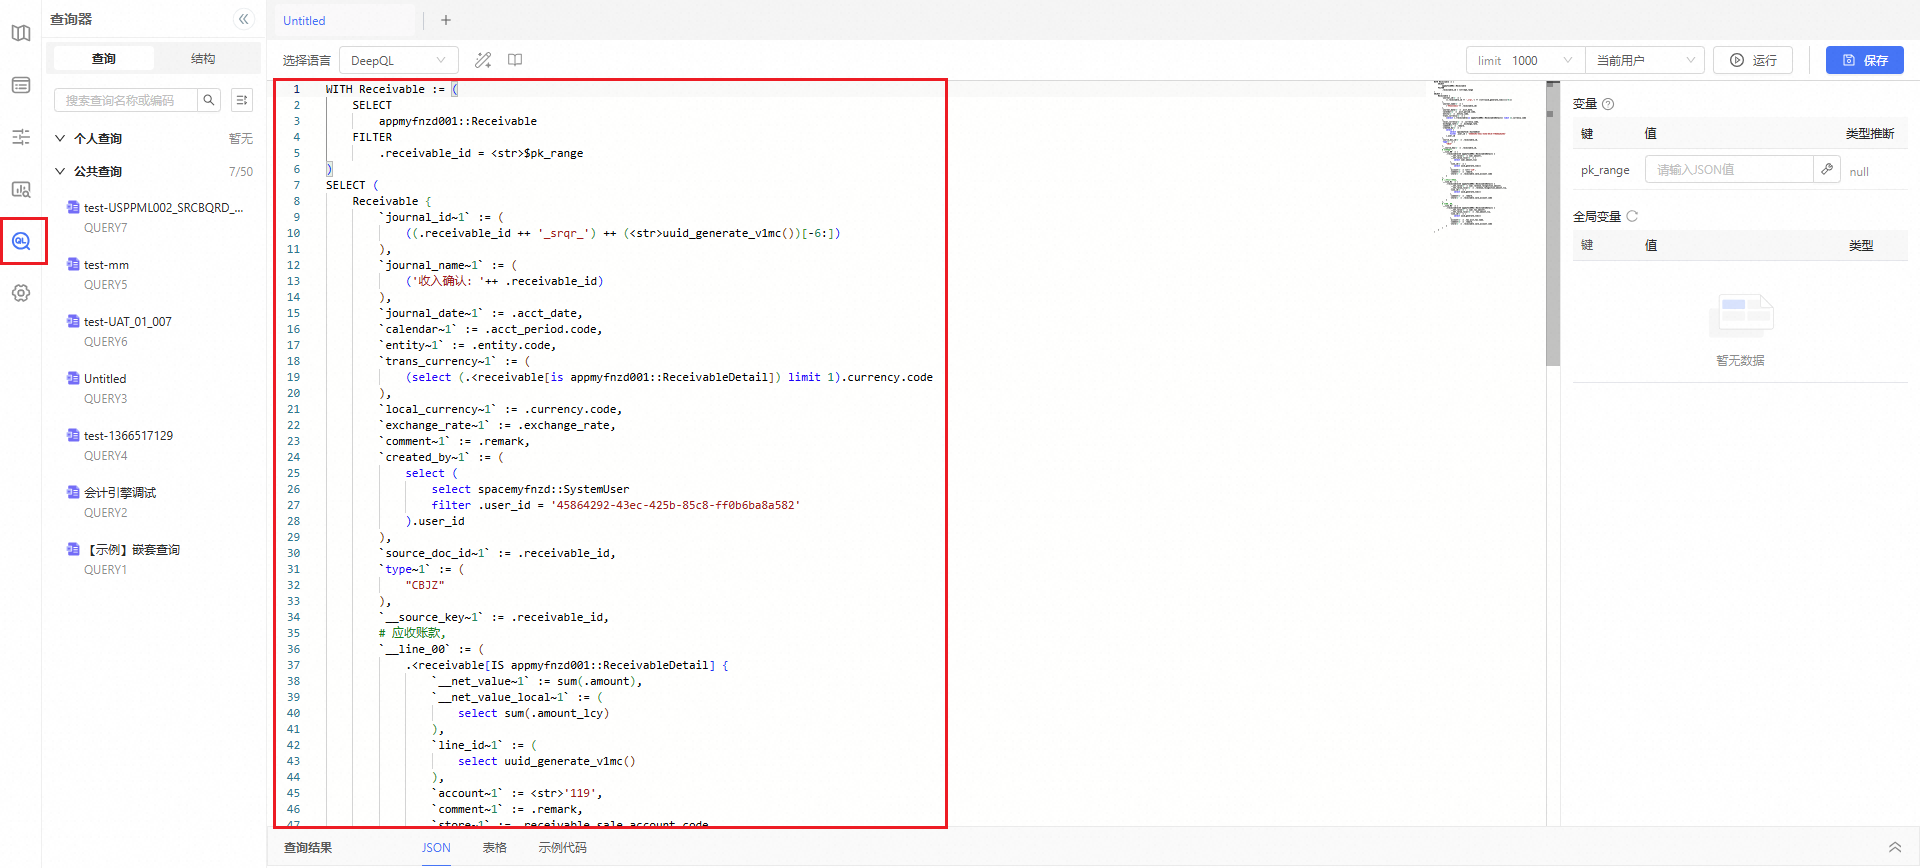Switch to the 表格 result tab
This screenshot has height=868, width=1920.
[494, 847]
